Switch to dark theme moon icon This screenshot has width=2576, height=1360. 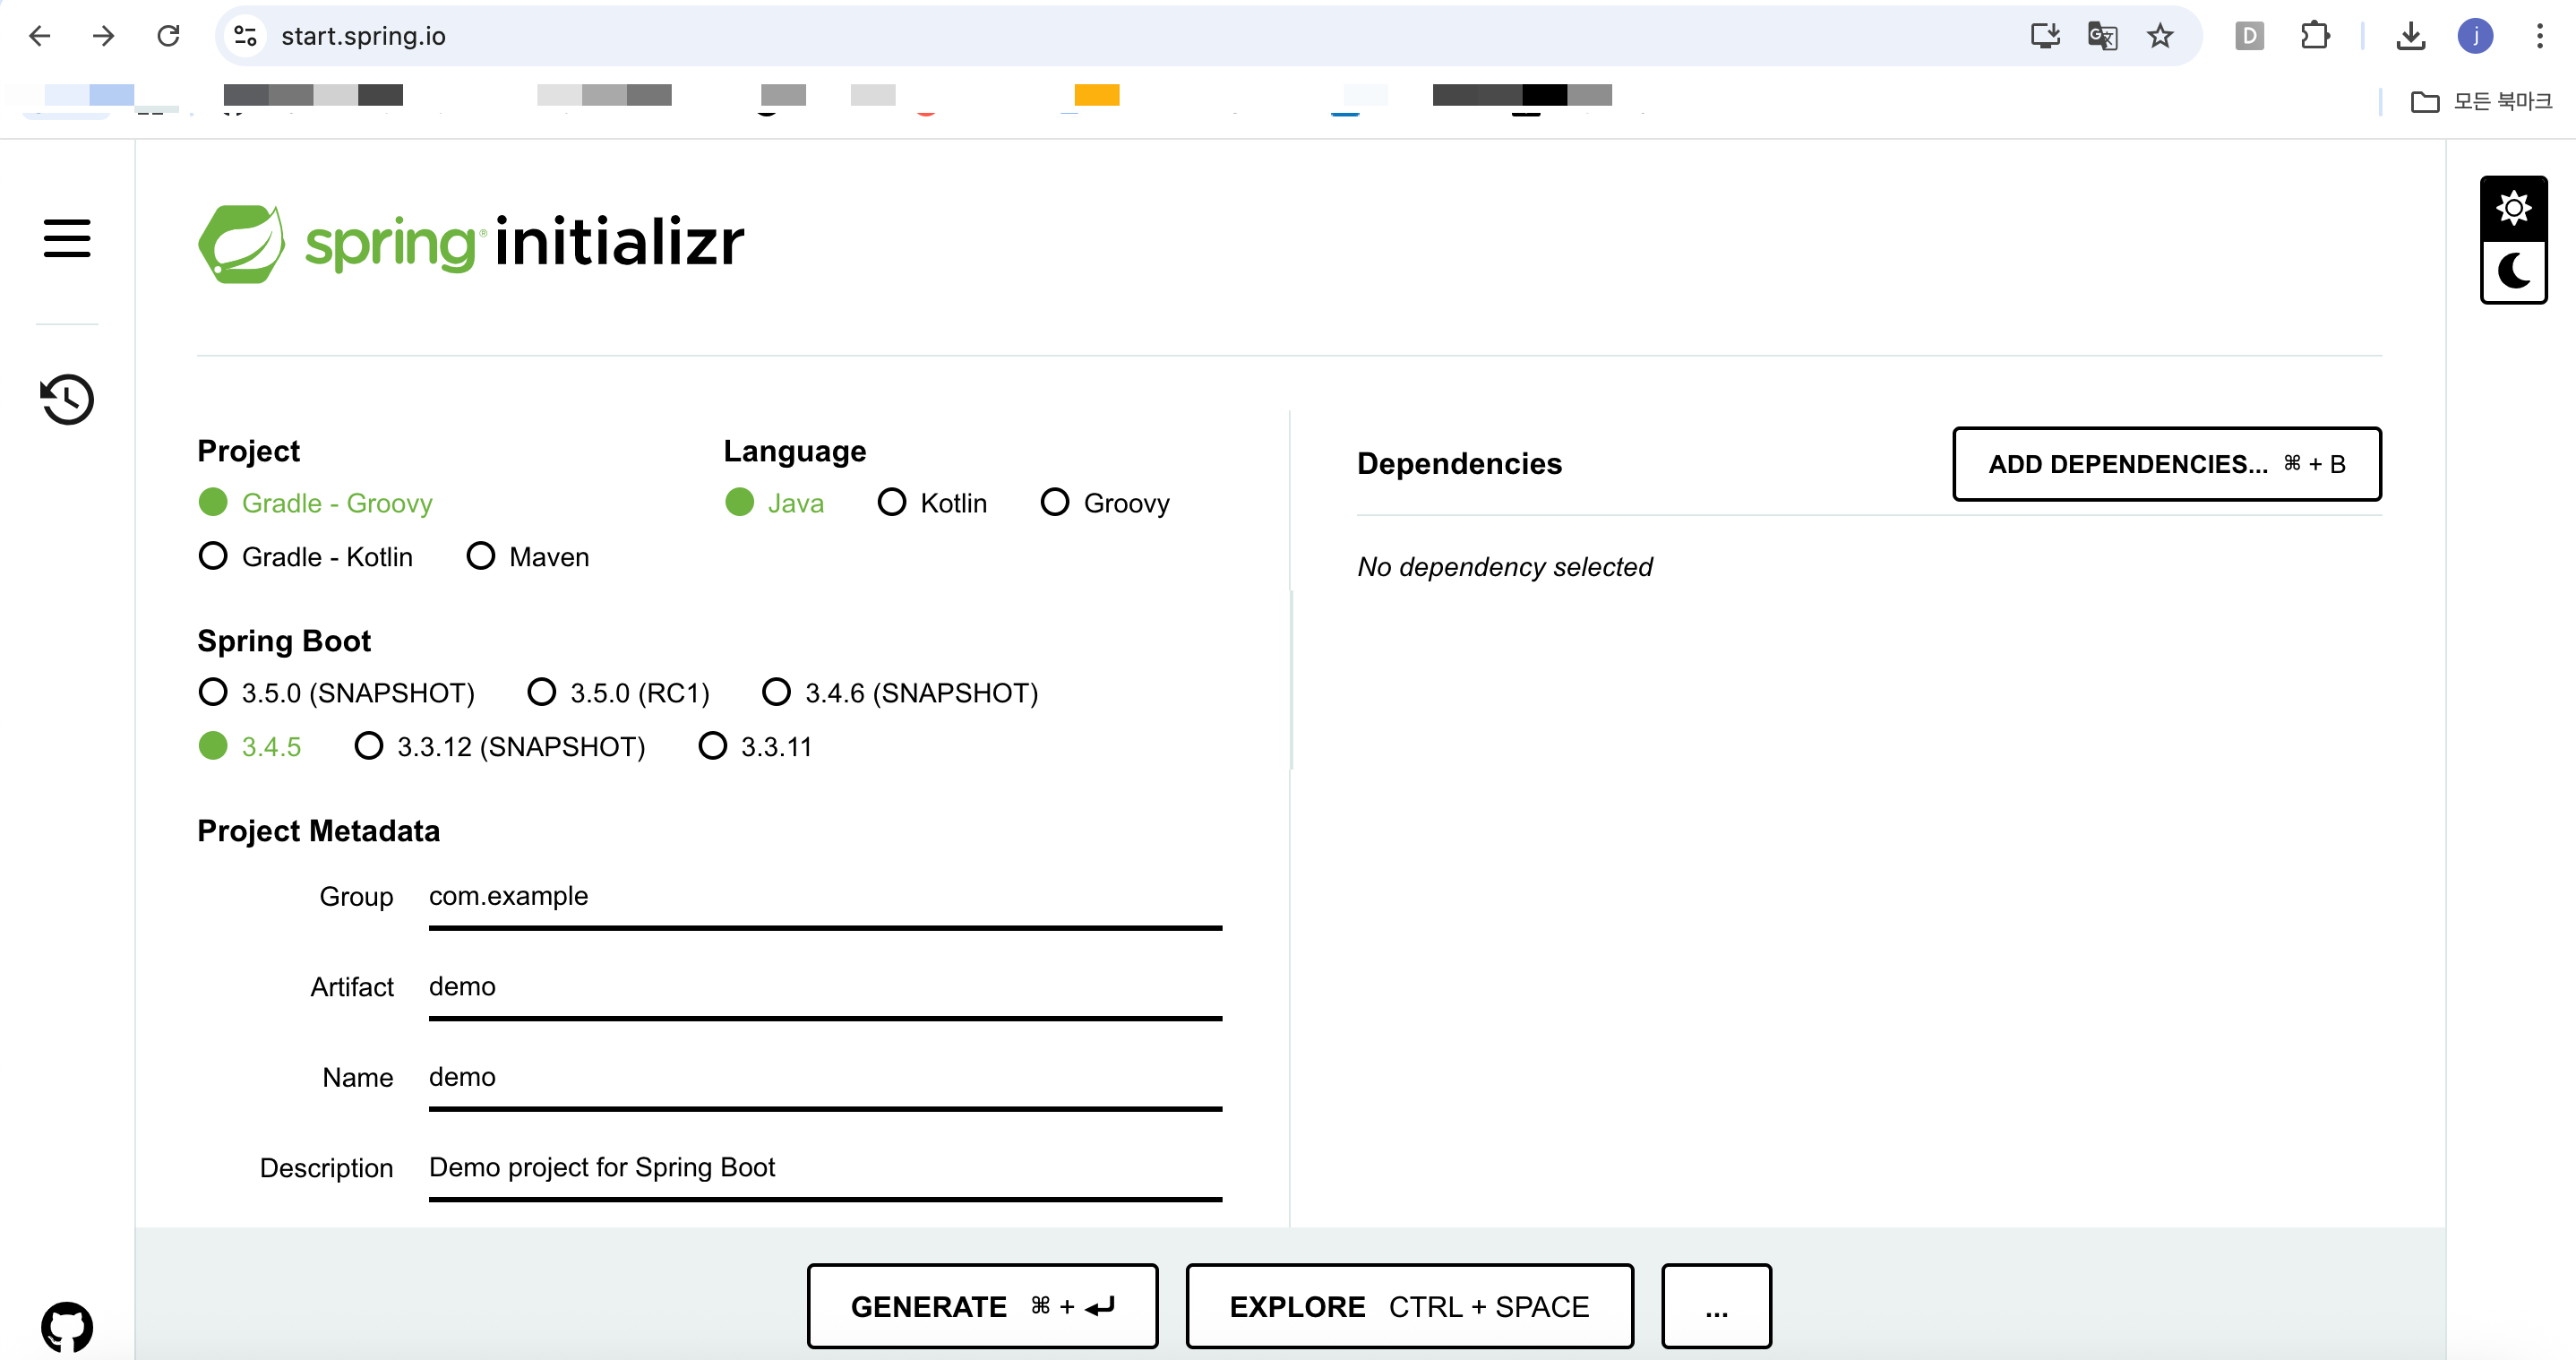point(2513,271)
